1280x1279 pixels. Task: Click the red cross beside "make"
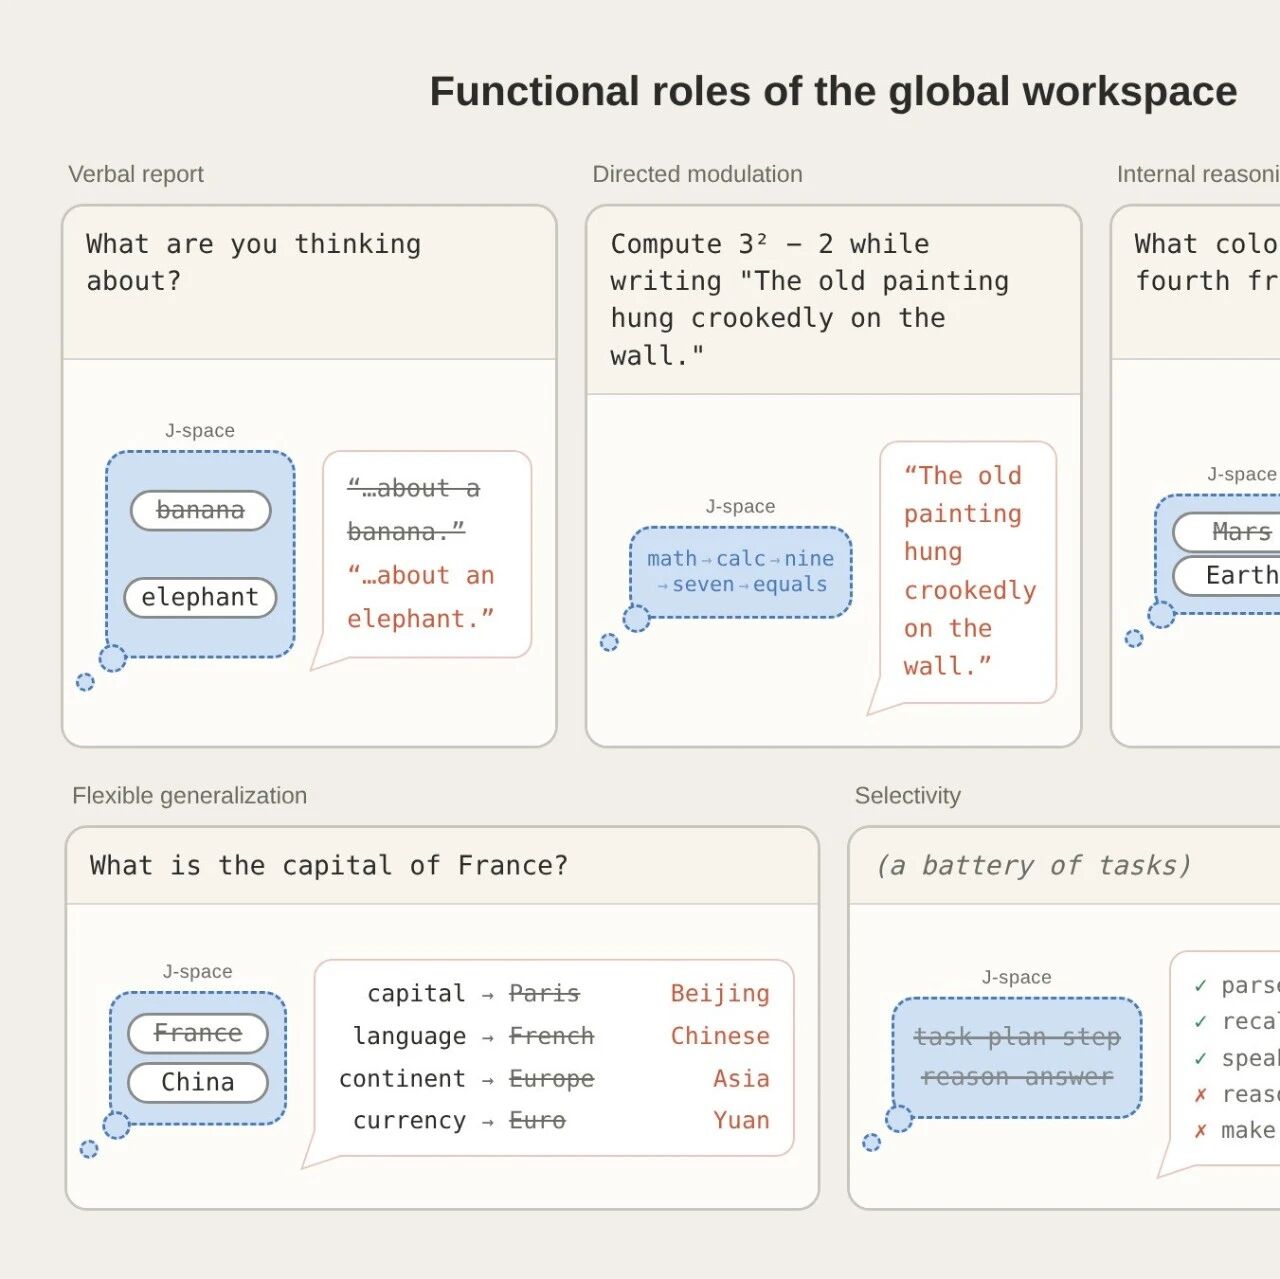[x=1200, y=1131]
